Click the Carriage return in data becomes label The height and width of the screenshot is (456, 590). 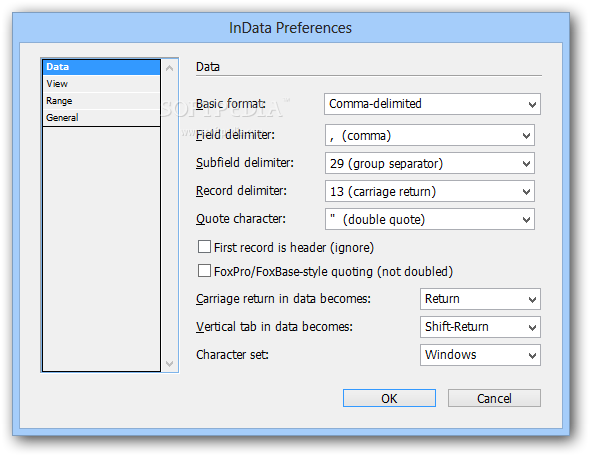(283, 298)
